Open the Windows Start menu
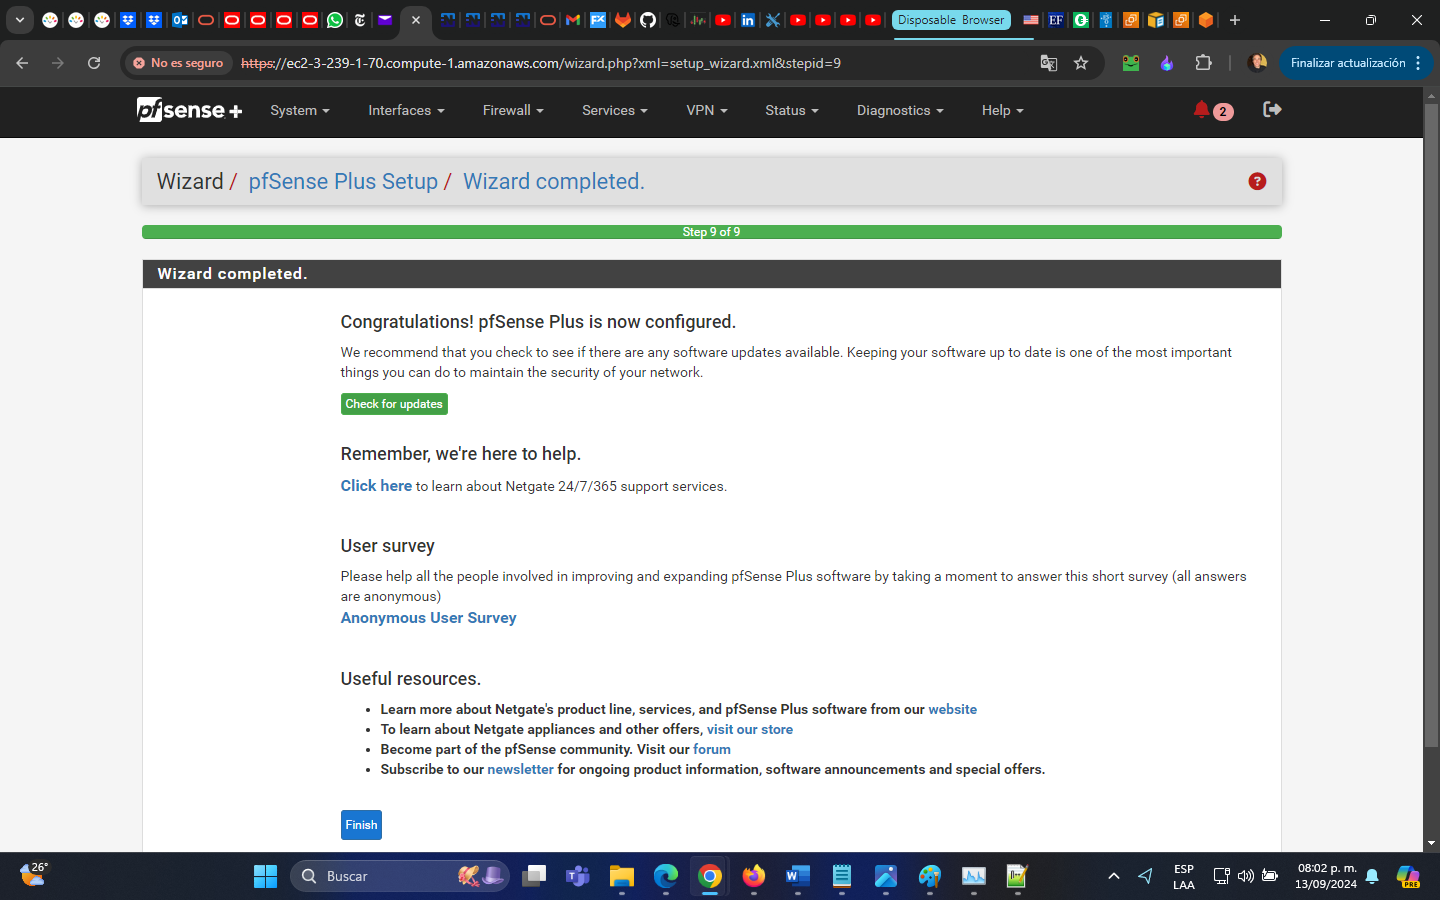Screen dimensions: 1440x900 [x=265, y=876]
